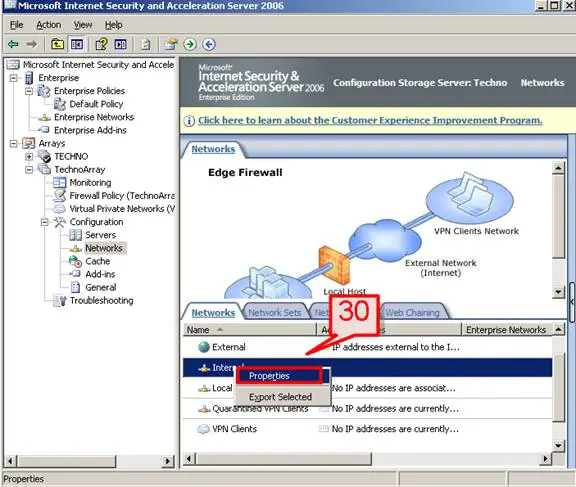The image size is (576, 487).
Task: Click the green Back arrow toolbar icon
Action: coord(13,44)
